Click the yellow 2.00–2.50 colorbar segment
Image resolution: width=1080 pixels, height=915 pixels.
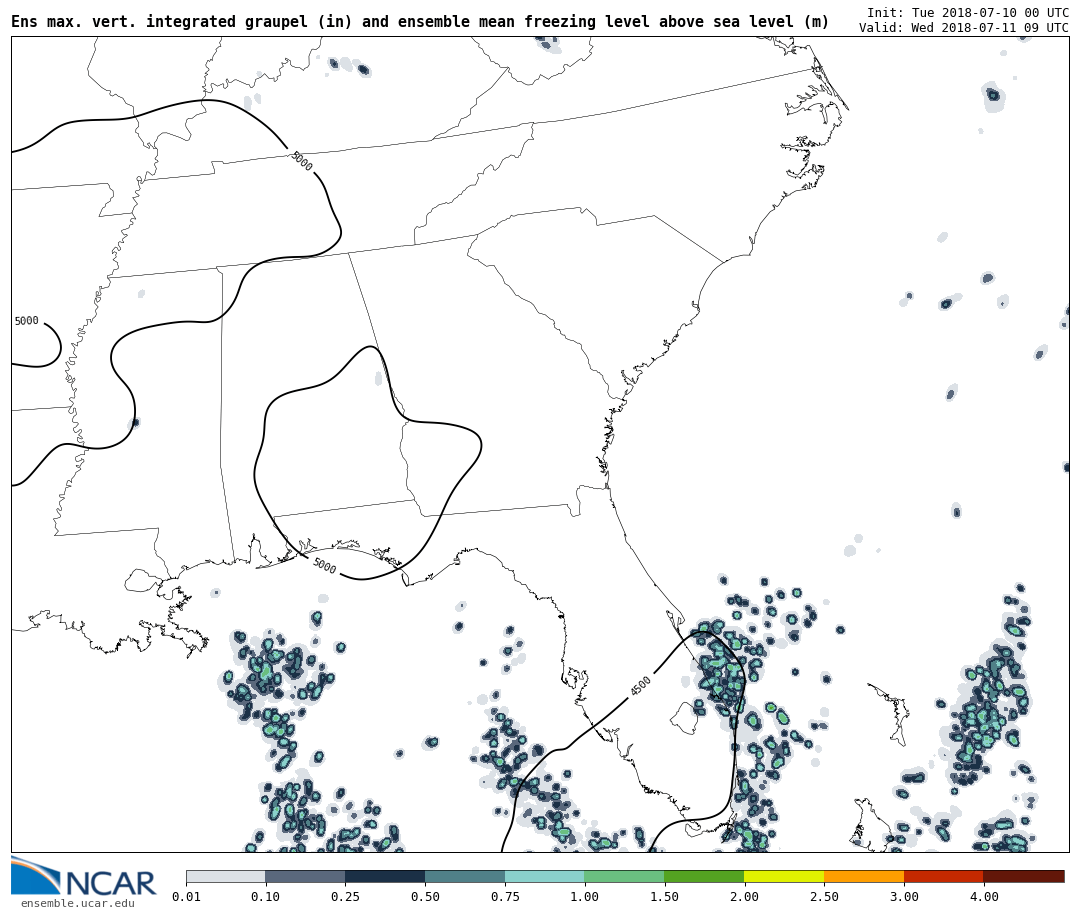[784, 876]
